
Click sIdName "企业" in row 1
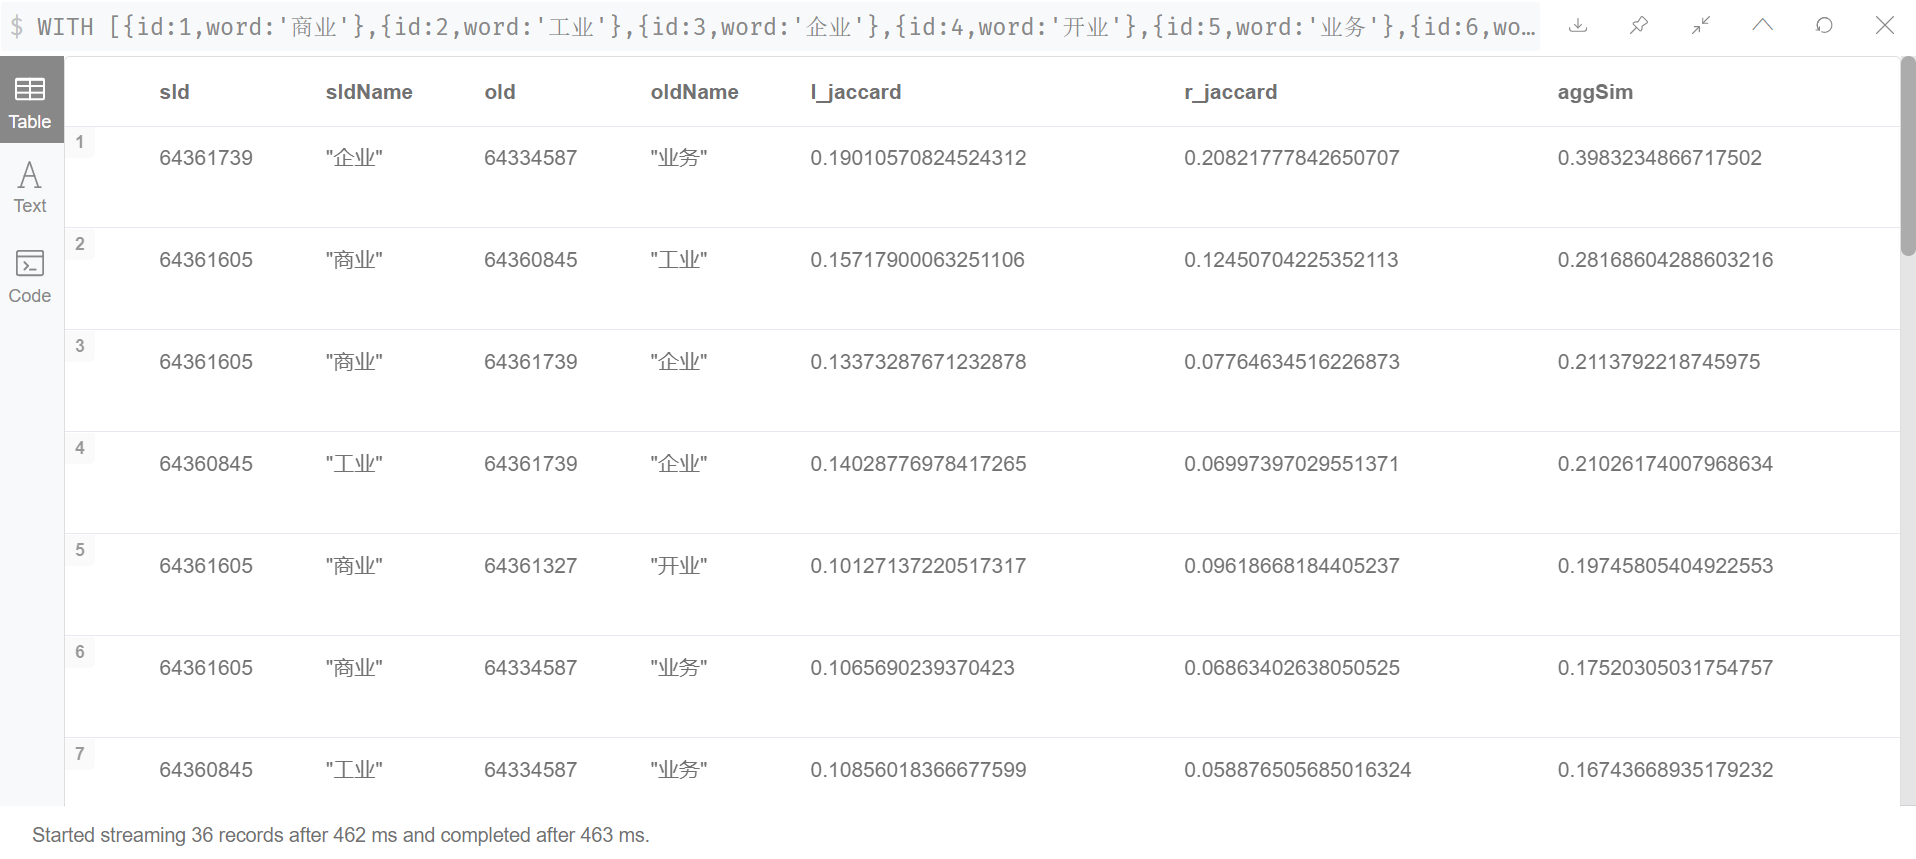[354, 158]
